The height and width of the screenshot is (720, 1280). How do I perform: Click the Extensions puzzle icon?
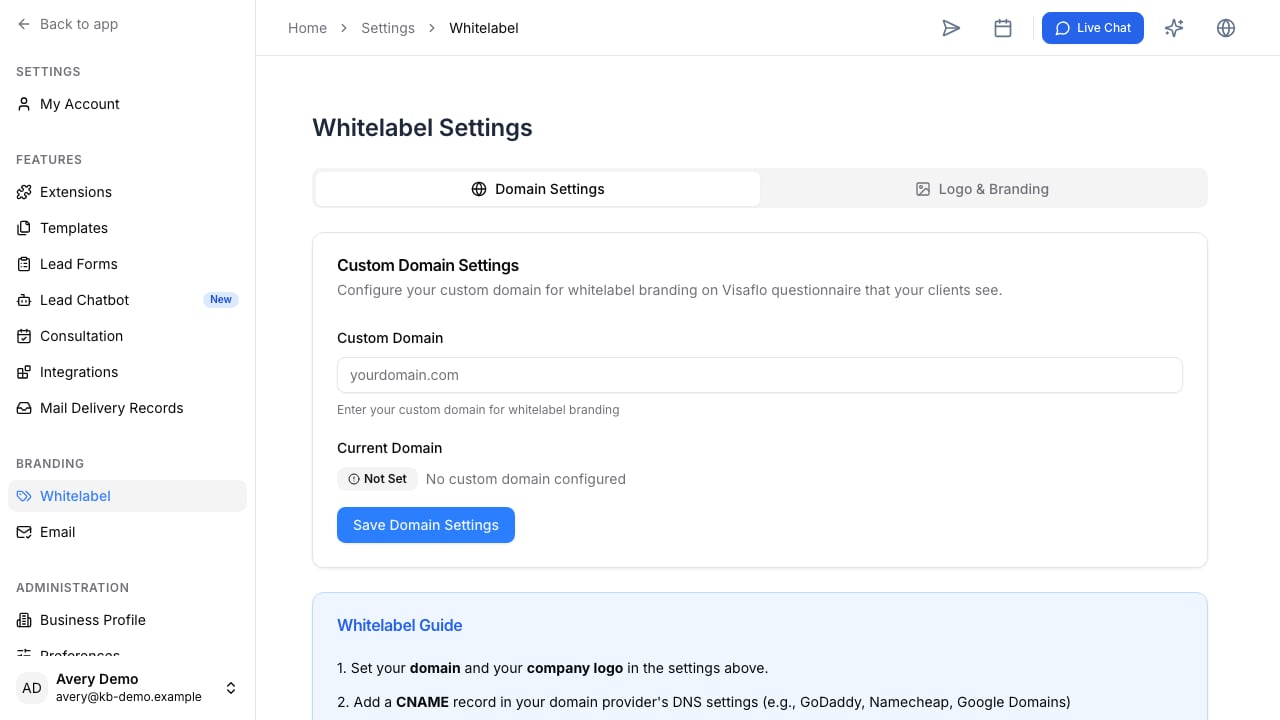click(24, 192)
